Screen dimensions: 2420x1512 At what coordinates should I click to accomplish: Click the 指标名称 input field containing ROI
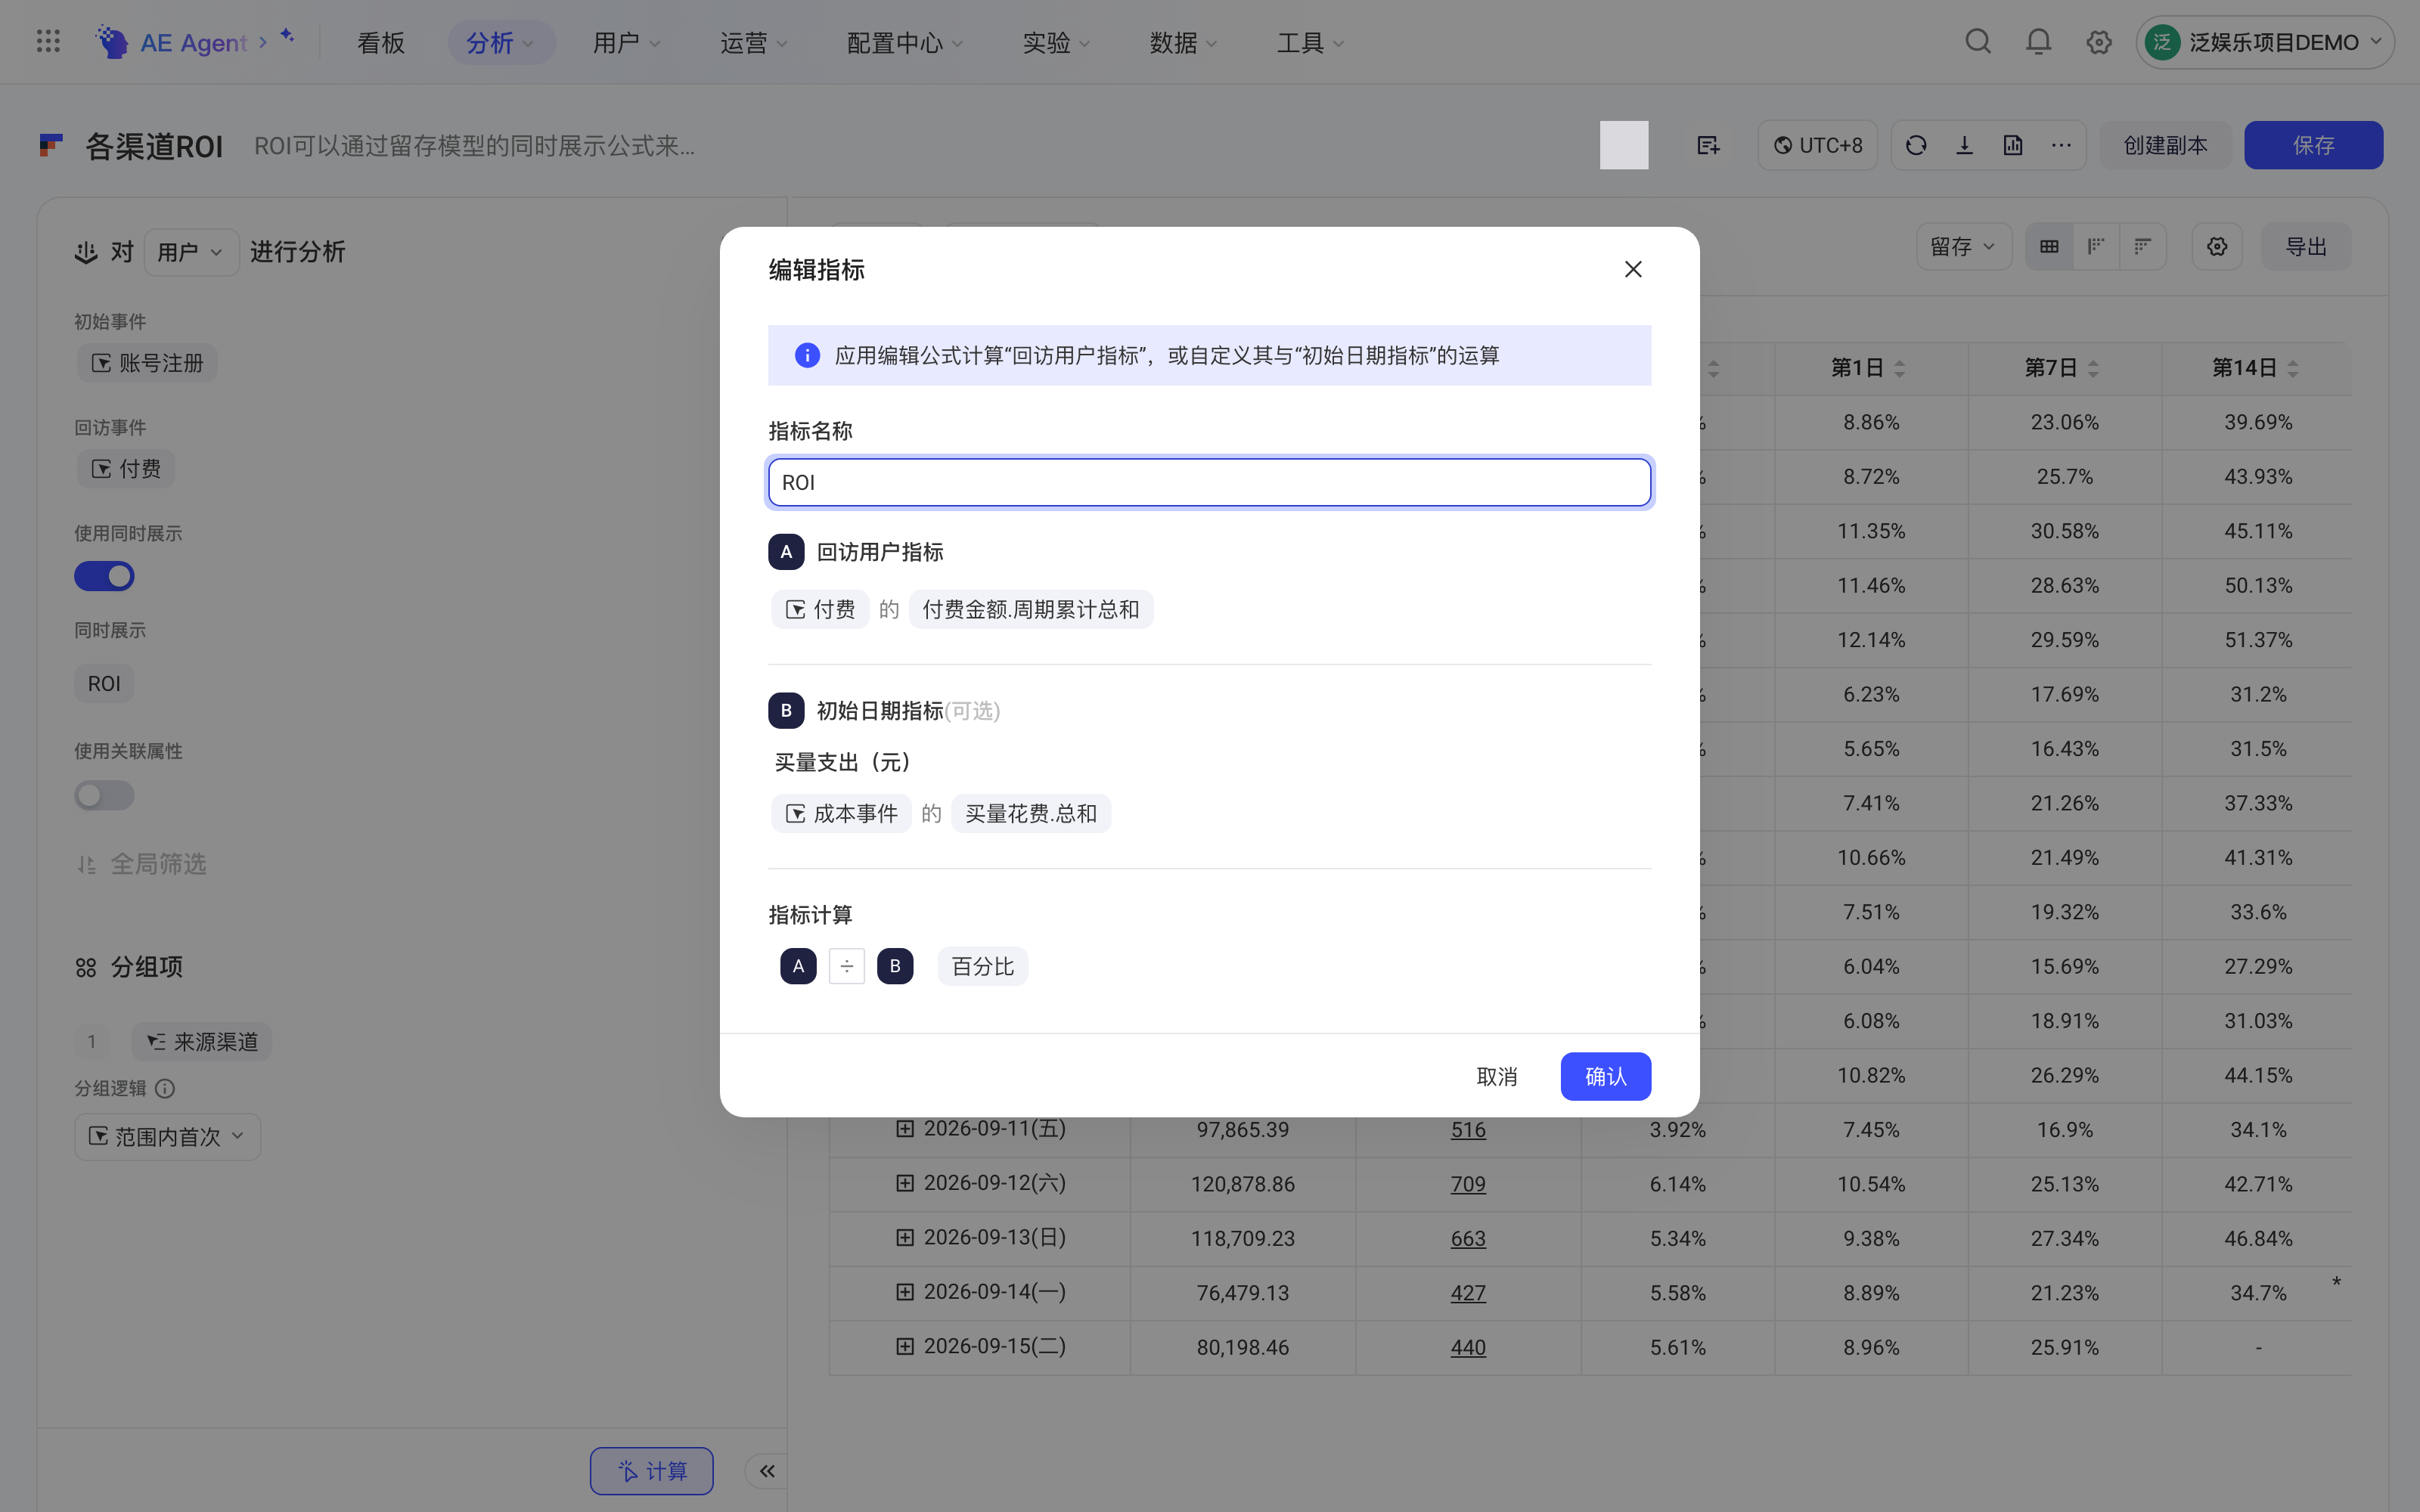(x=1209, y=483)
